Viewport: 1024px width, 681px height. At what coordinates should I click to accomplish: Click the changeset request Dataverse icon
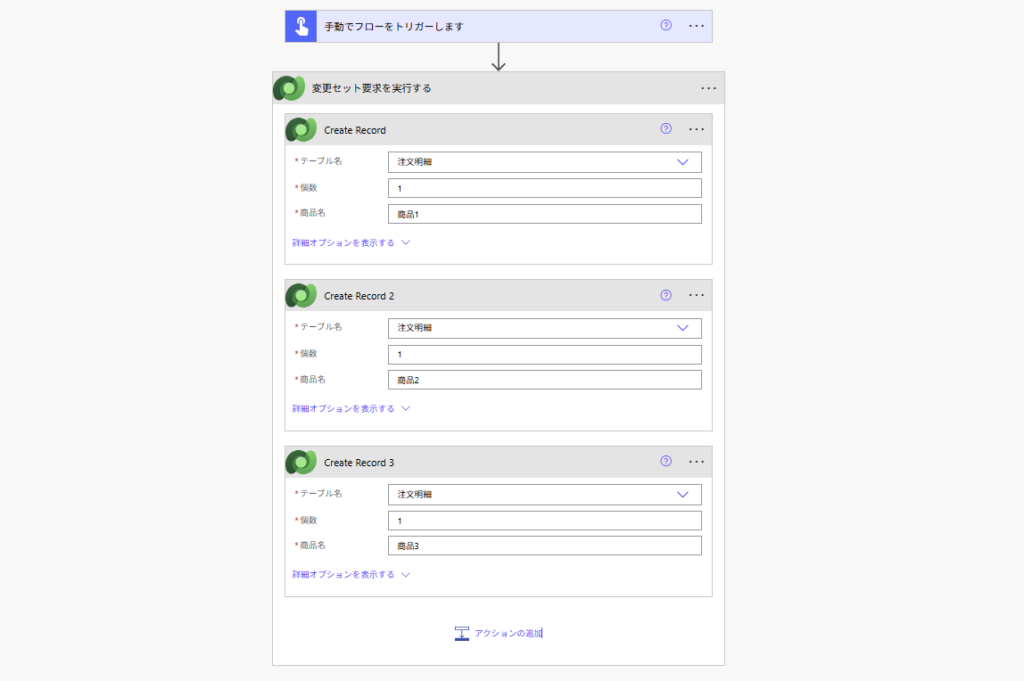289,88
